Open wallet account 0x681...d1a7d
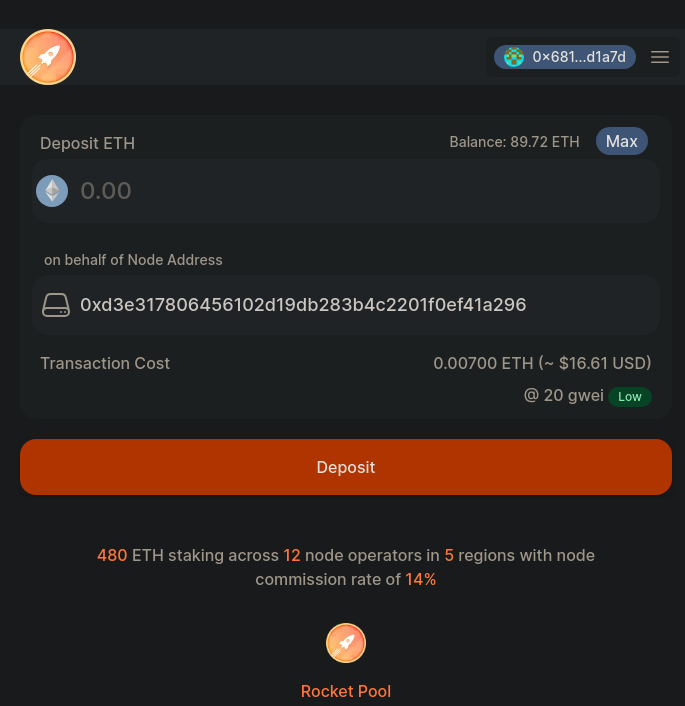 click(578, 57)
